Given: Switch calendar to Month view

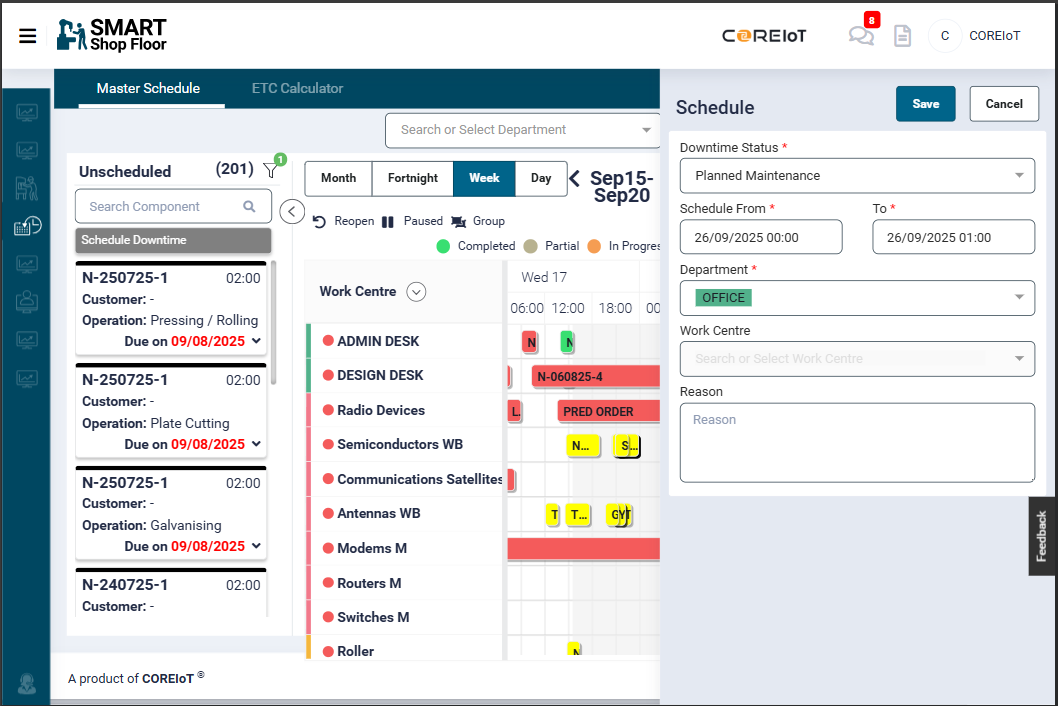Looking at the screenshot, I should (338, 178).
